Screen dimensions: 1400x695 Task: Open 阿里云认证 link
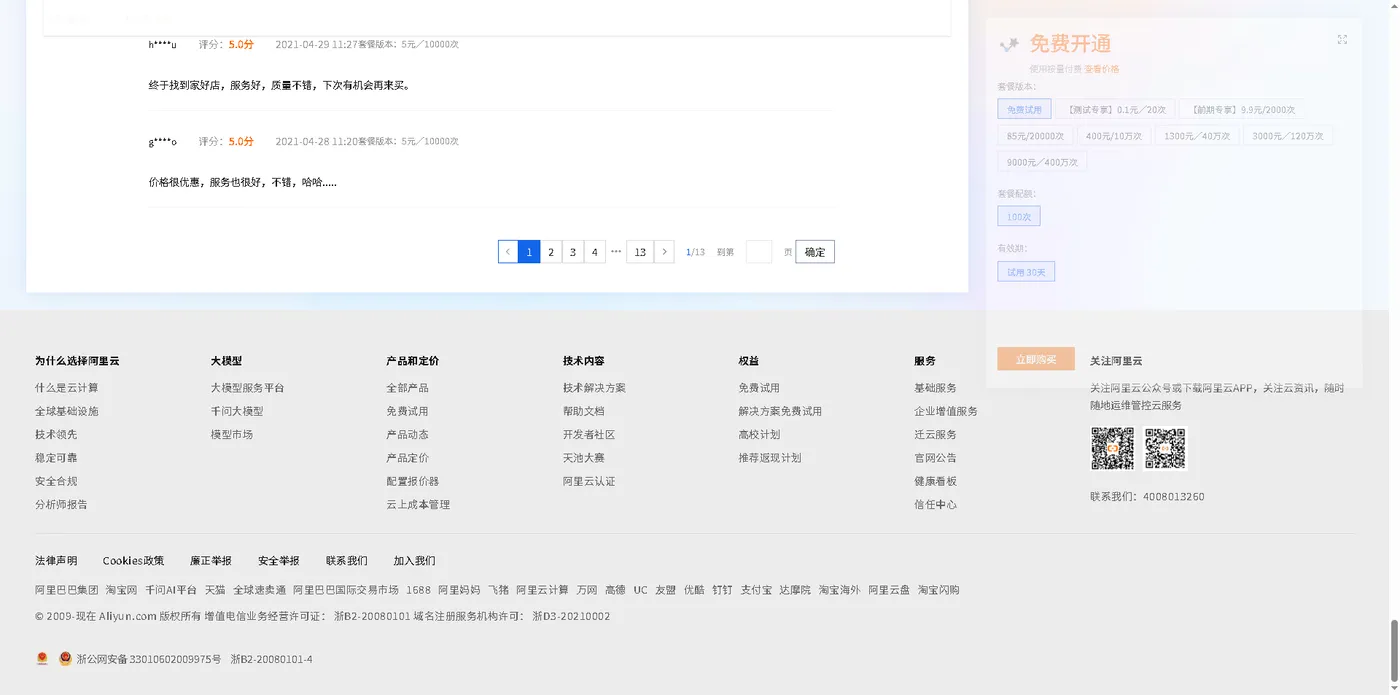pos(589,481)
